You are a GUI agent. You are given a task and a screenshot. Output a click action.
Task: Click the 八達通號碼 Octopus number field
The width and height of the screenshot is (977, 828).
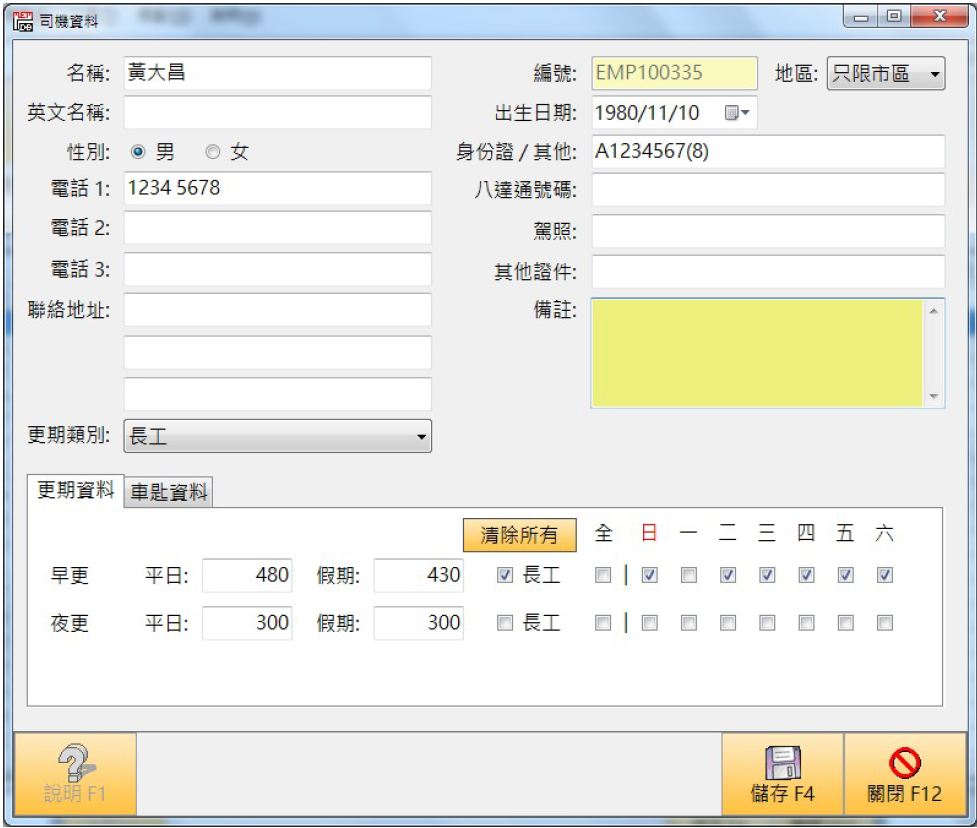tap(768, 190)
